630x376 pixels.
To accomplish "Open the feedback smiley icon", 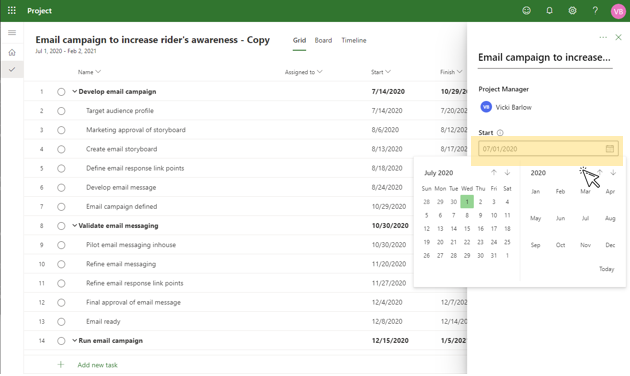I will click(x=526, y=11).
